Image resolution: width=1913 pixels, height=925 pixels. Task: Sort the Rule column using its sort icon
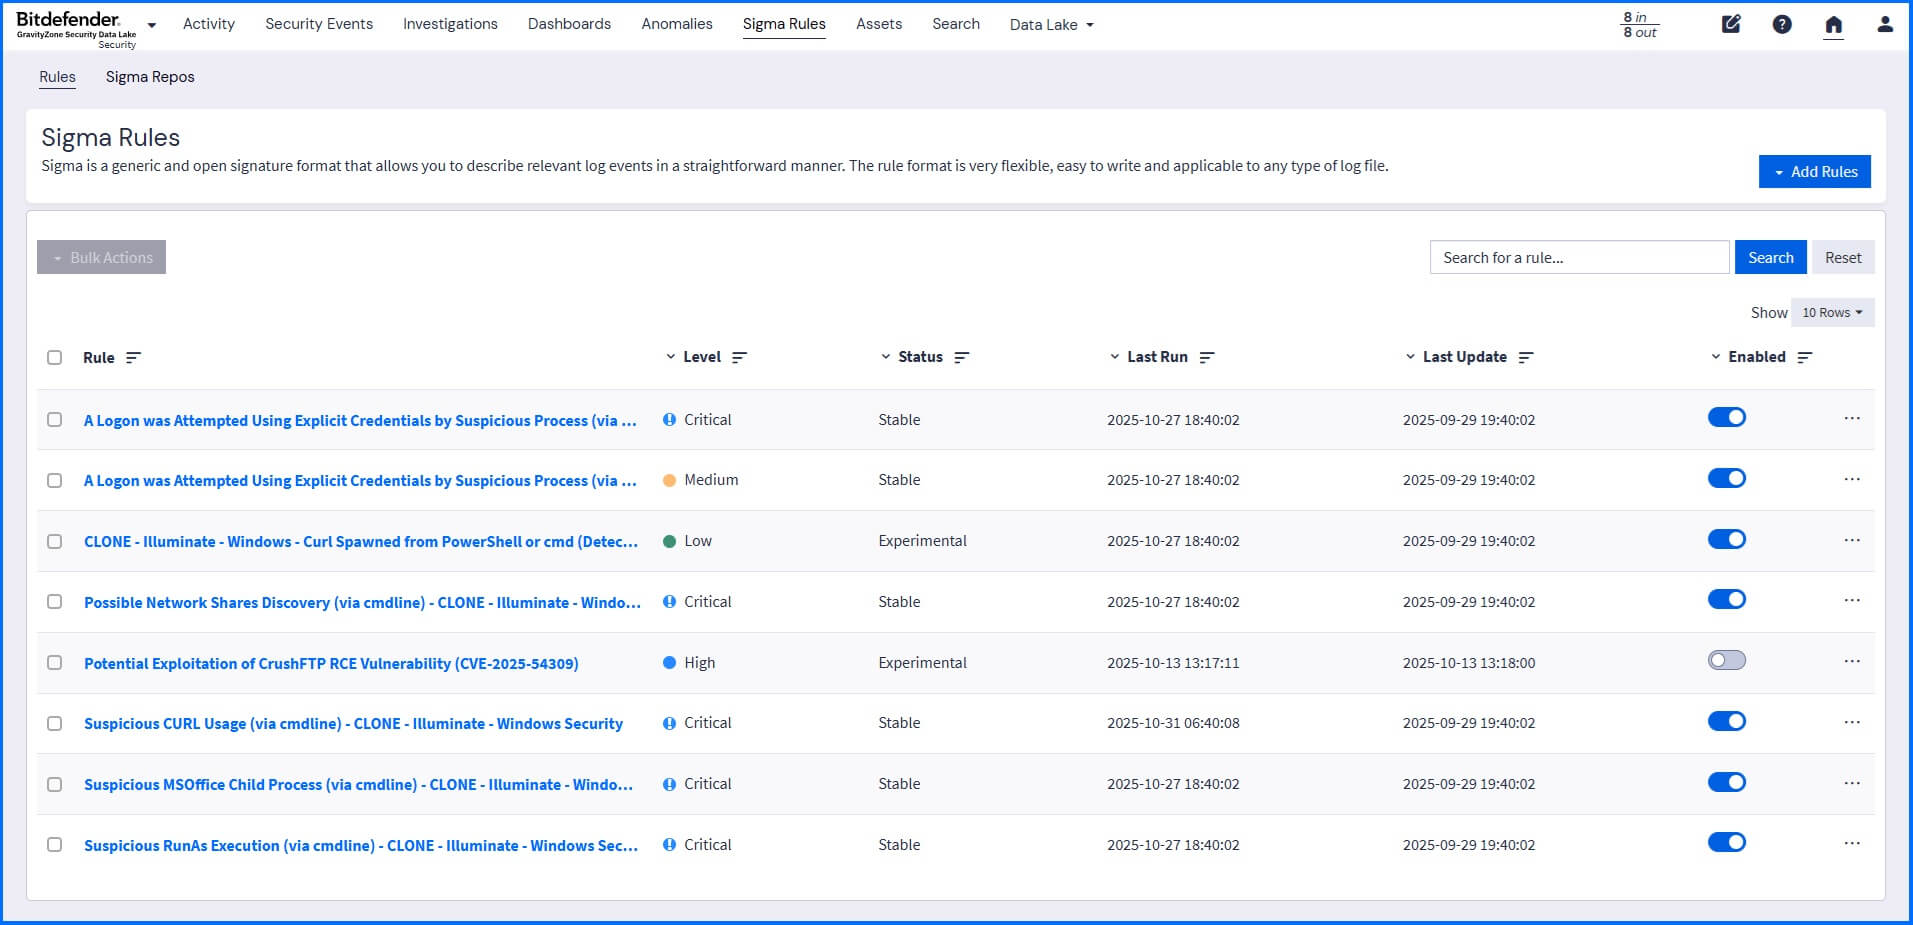click(x=134, y=357)
